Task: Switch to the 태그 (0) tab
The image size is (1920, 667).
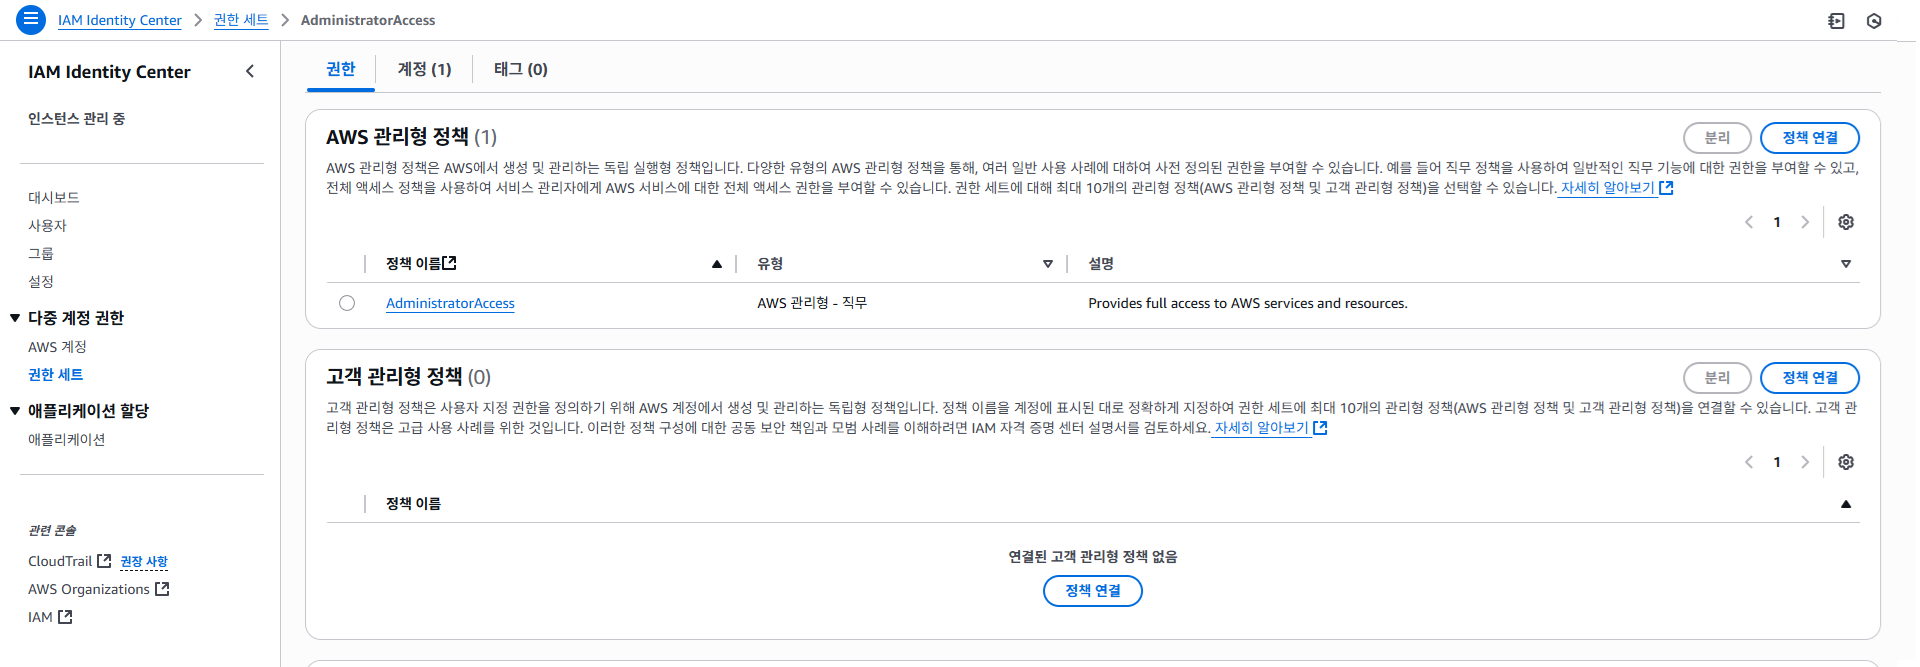Action: [521, 69]
